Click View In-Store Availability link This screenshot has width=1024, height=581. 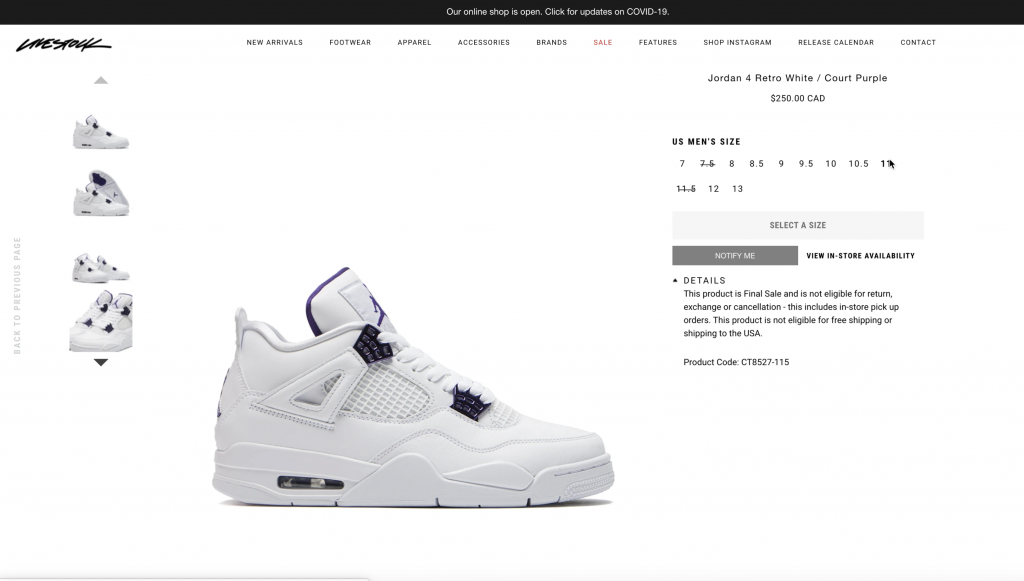coord(861,256)
